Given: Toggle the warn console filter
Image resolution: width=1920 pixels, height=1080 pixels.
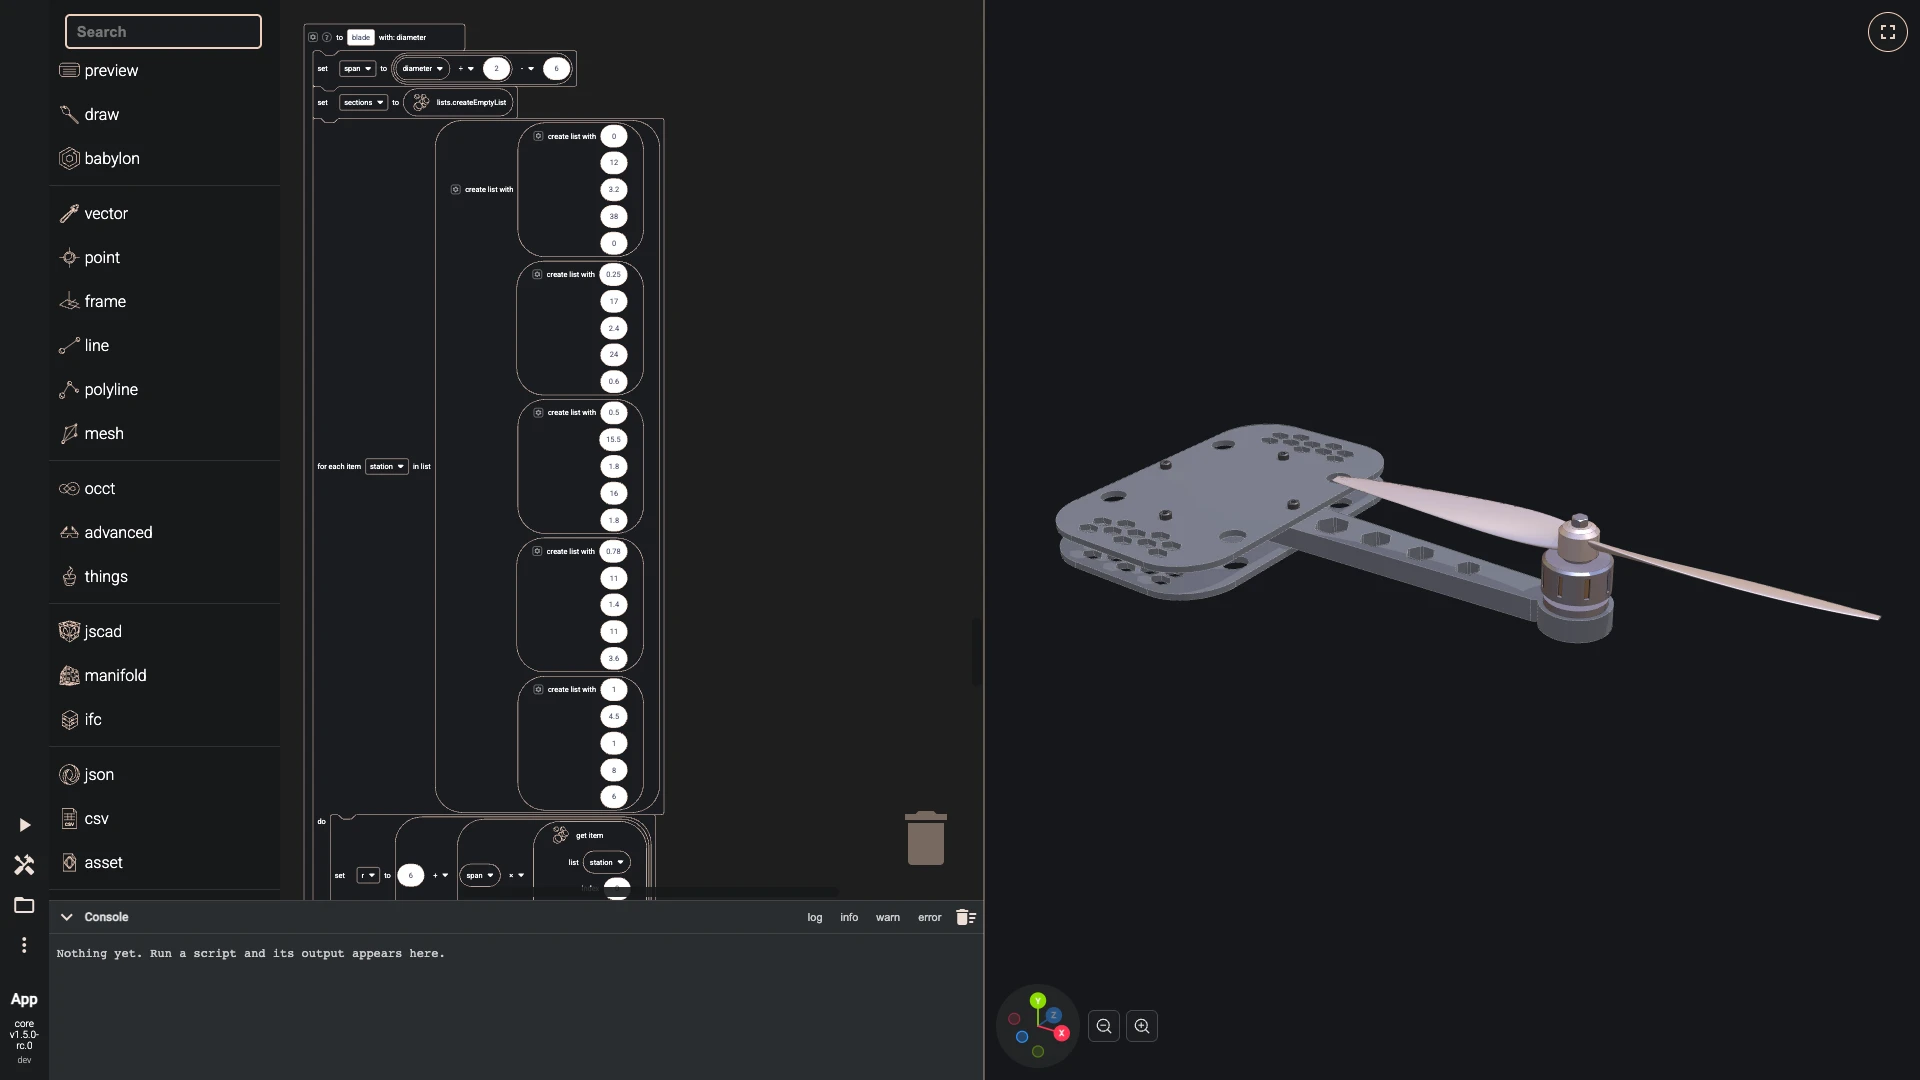Looking at the screenshot, I should point(888,917).
